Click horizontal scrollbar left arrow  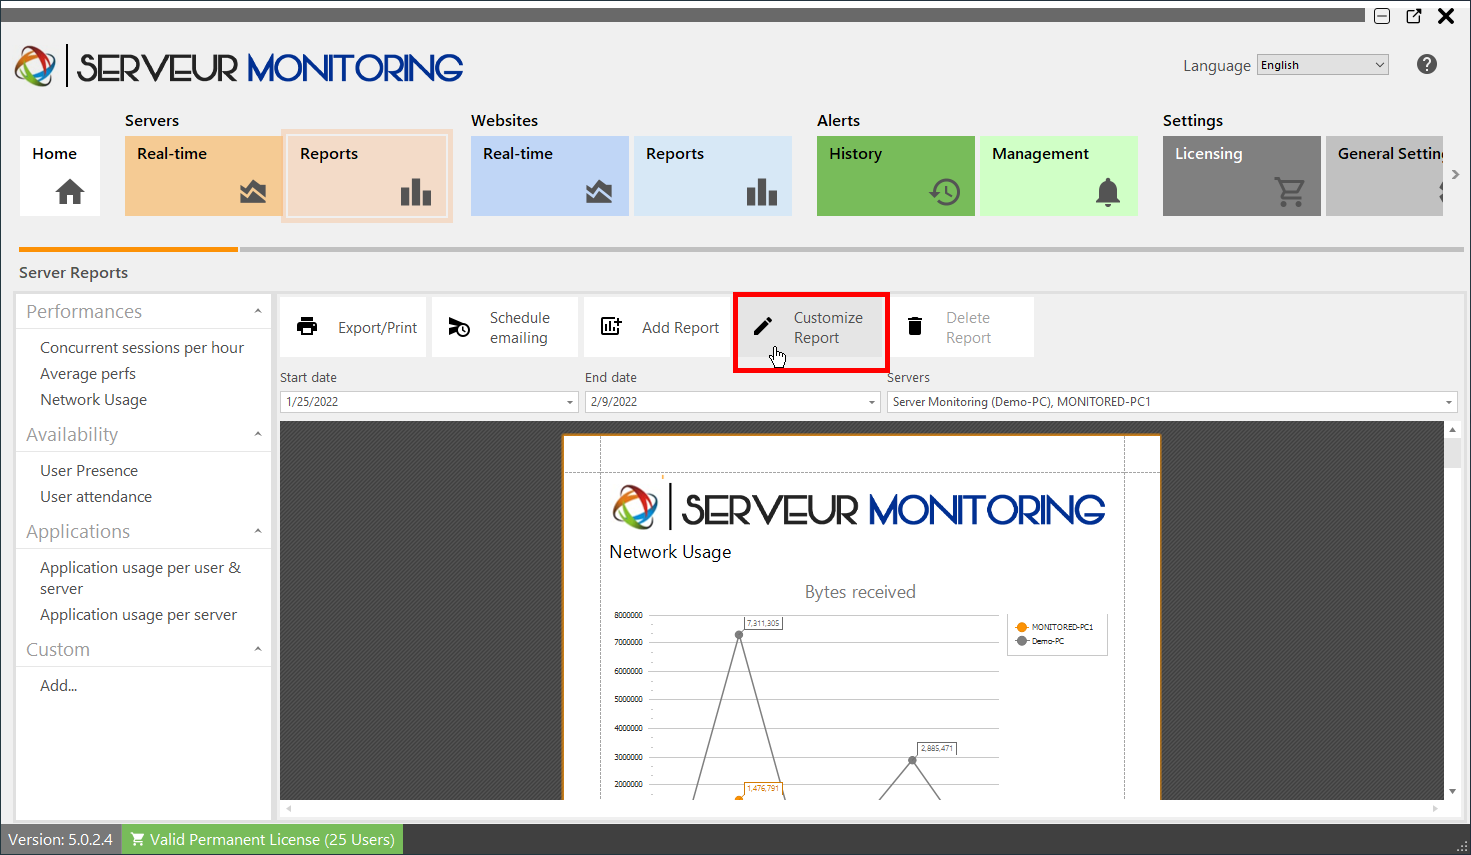point(289,808)
